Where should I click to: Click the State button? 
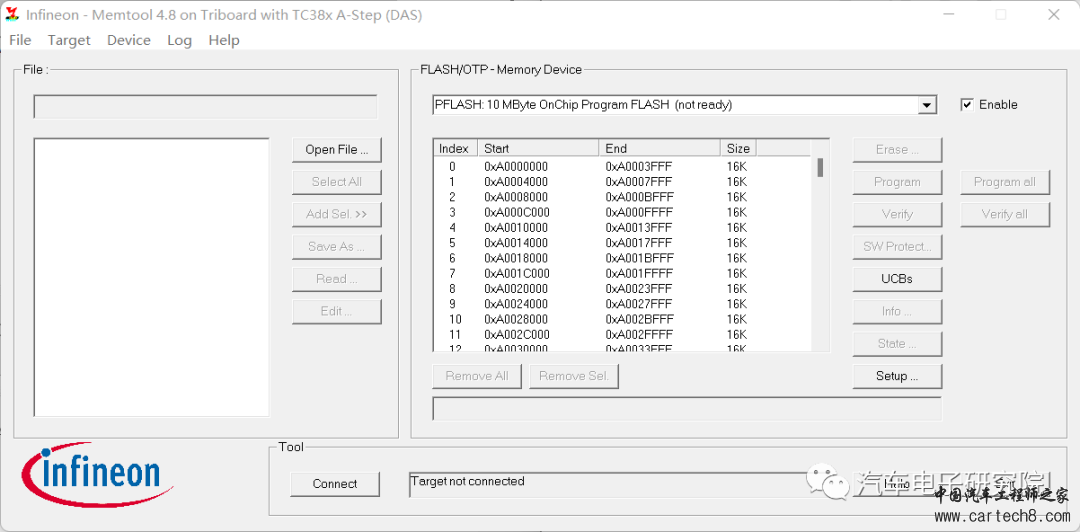point(897,344)
